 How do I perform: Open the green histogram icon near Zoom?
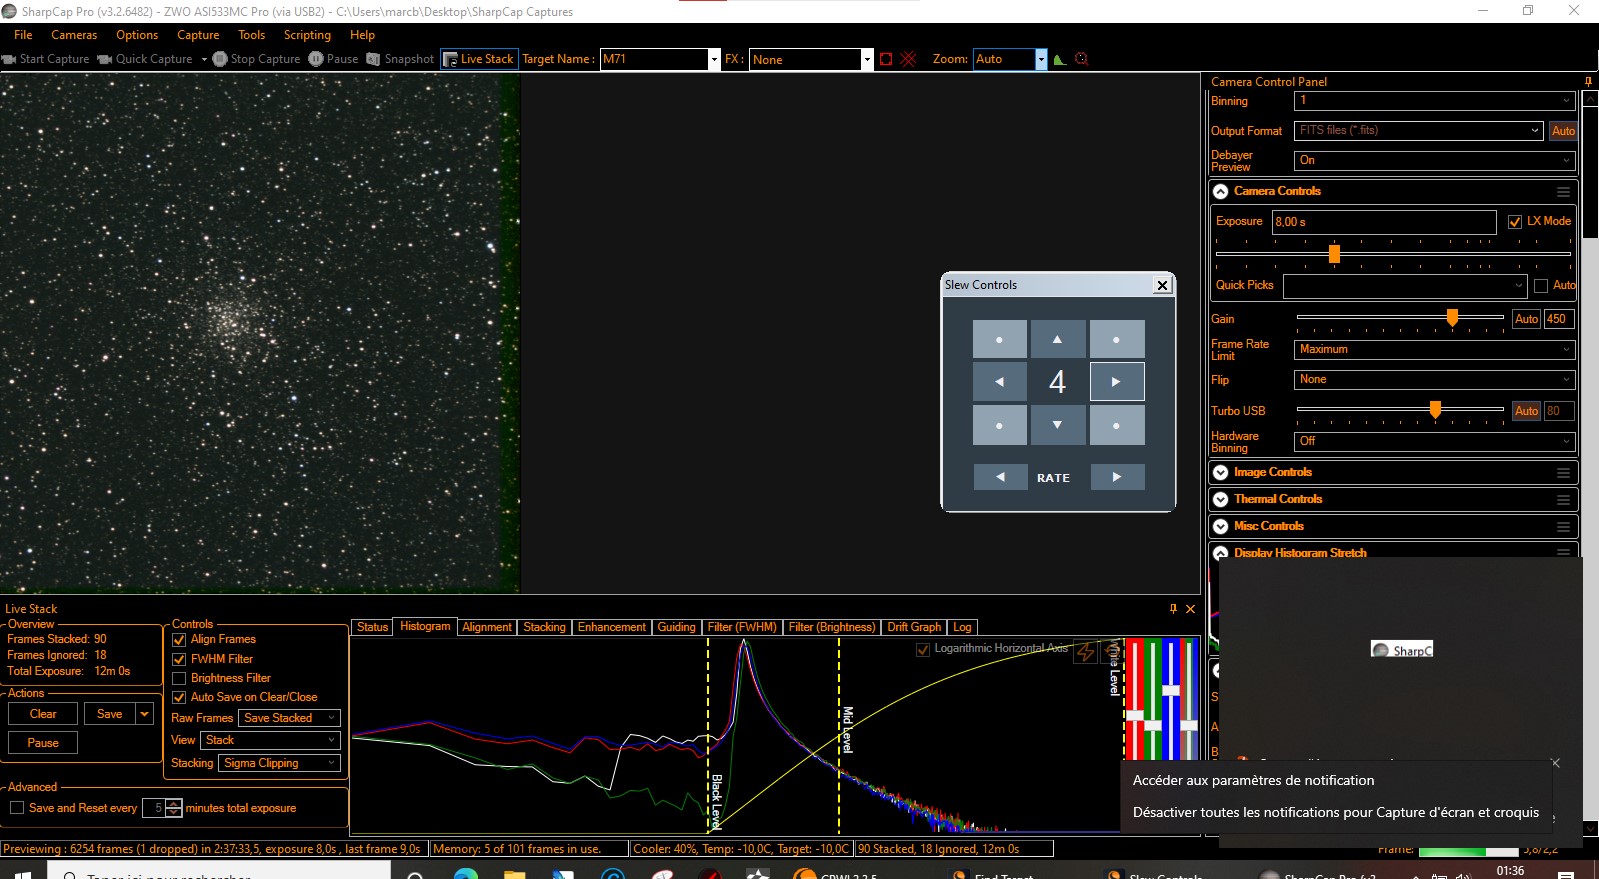point(1059,59)
